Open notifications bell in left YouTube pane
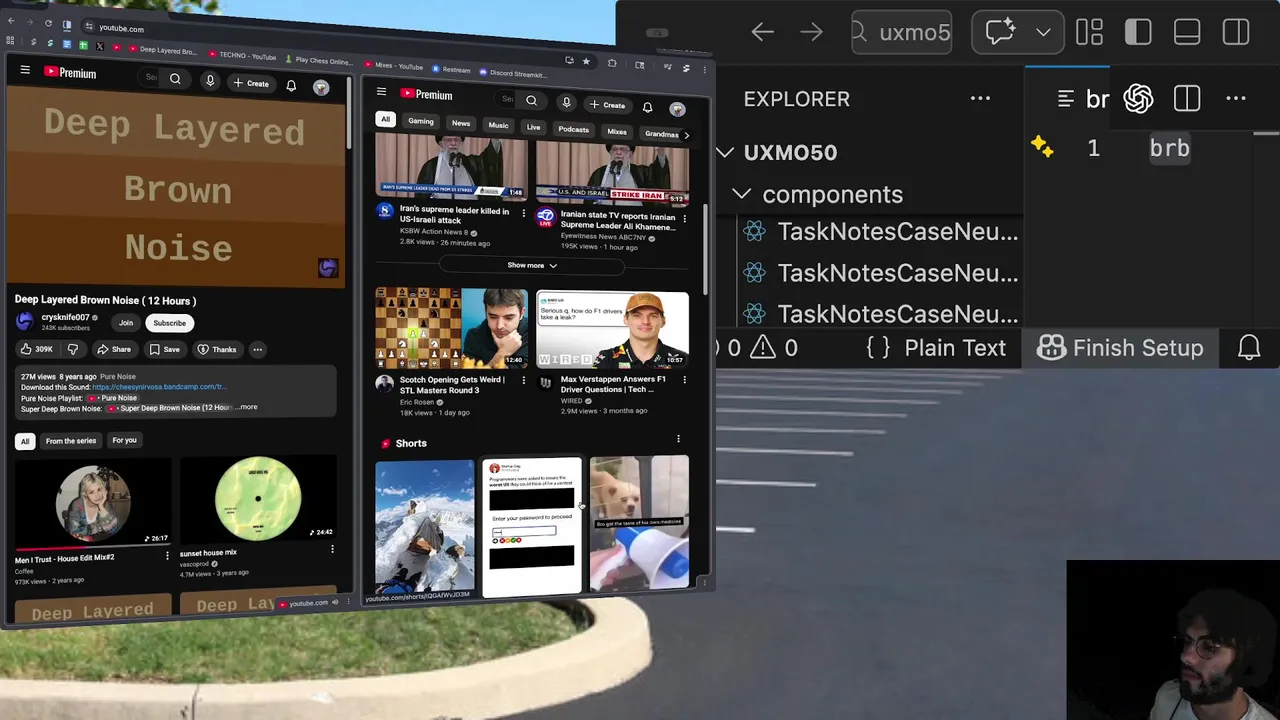The width and height of the screenshot is (1280, 720). tap(291, 85)
